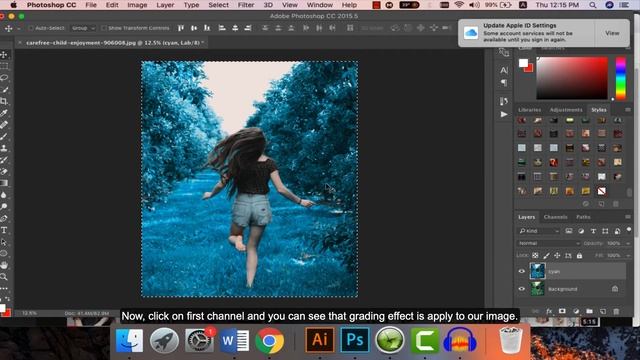The height and width of the screenshot is (360, 640).
Task: Click View on Apple ID notification
Action: pos(612,33)
